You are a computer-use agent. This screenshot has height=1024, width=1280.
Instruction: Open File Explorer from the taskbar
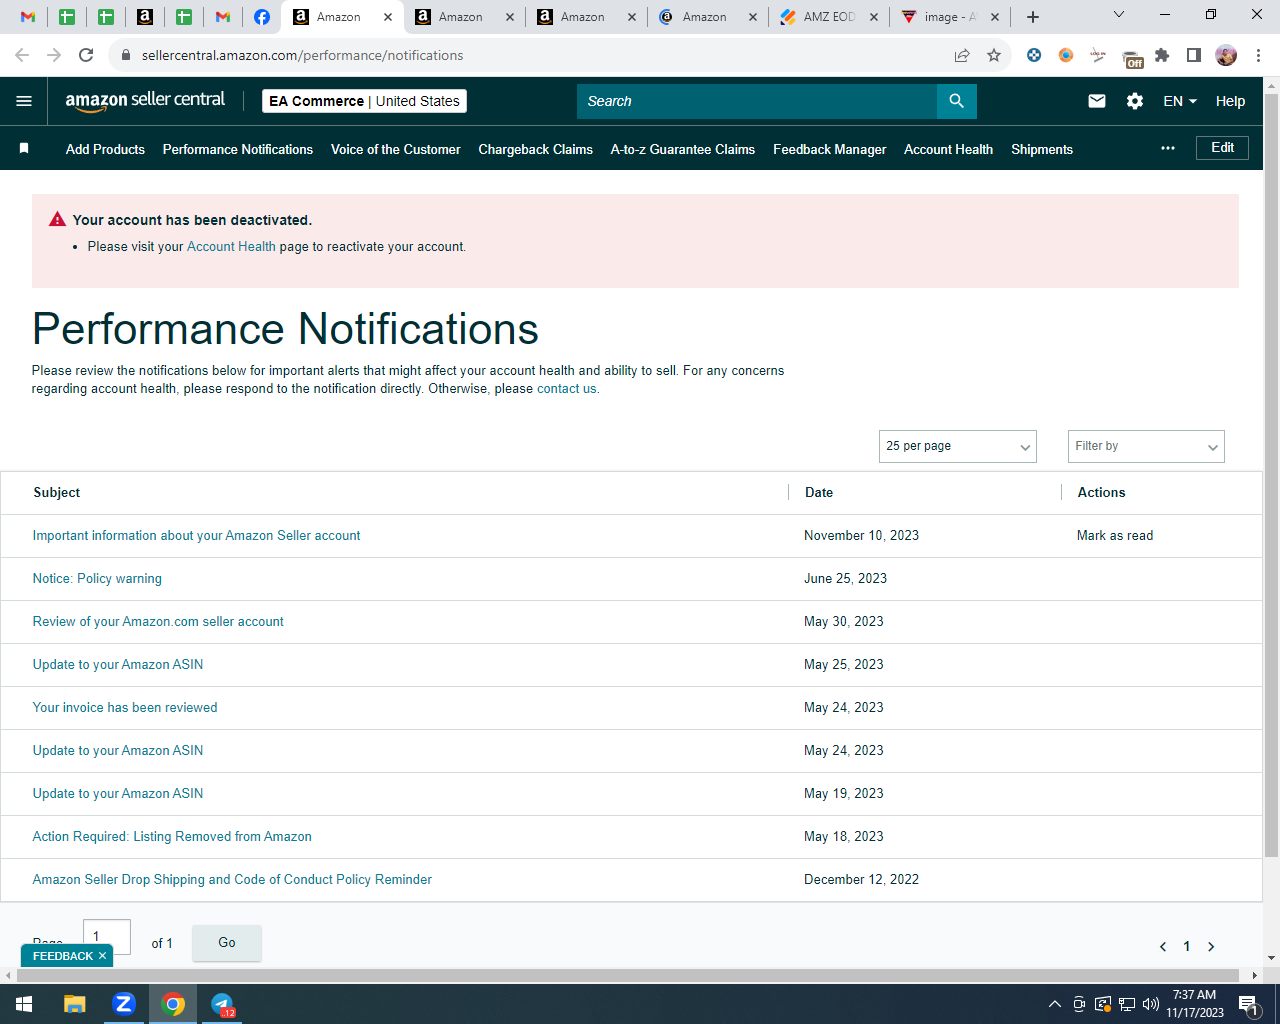(75, 1004)
